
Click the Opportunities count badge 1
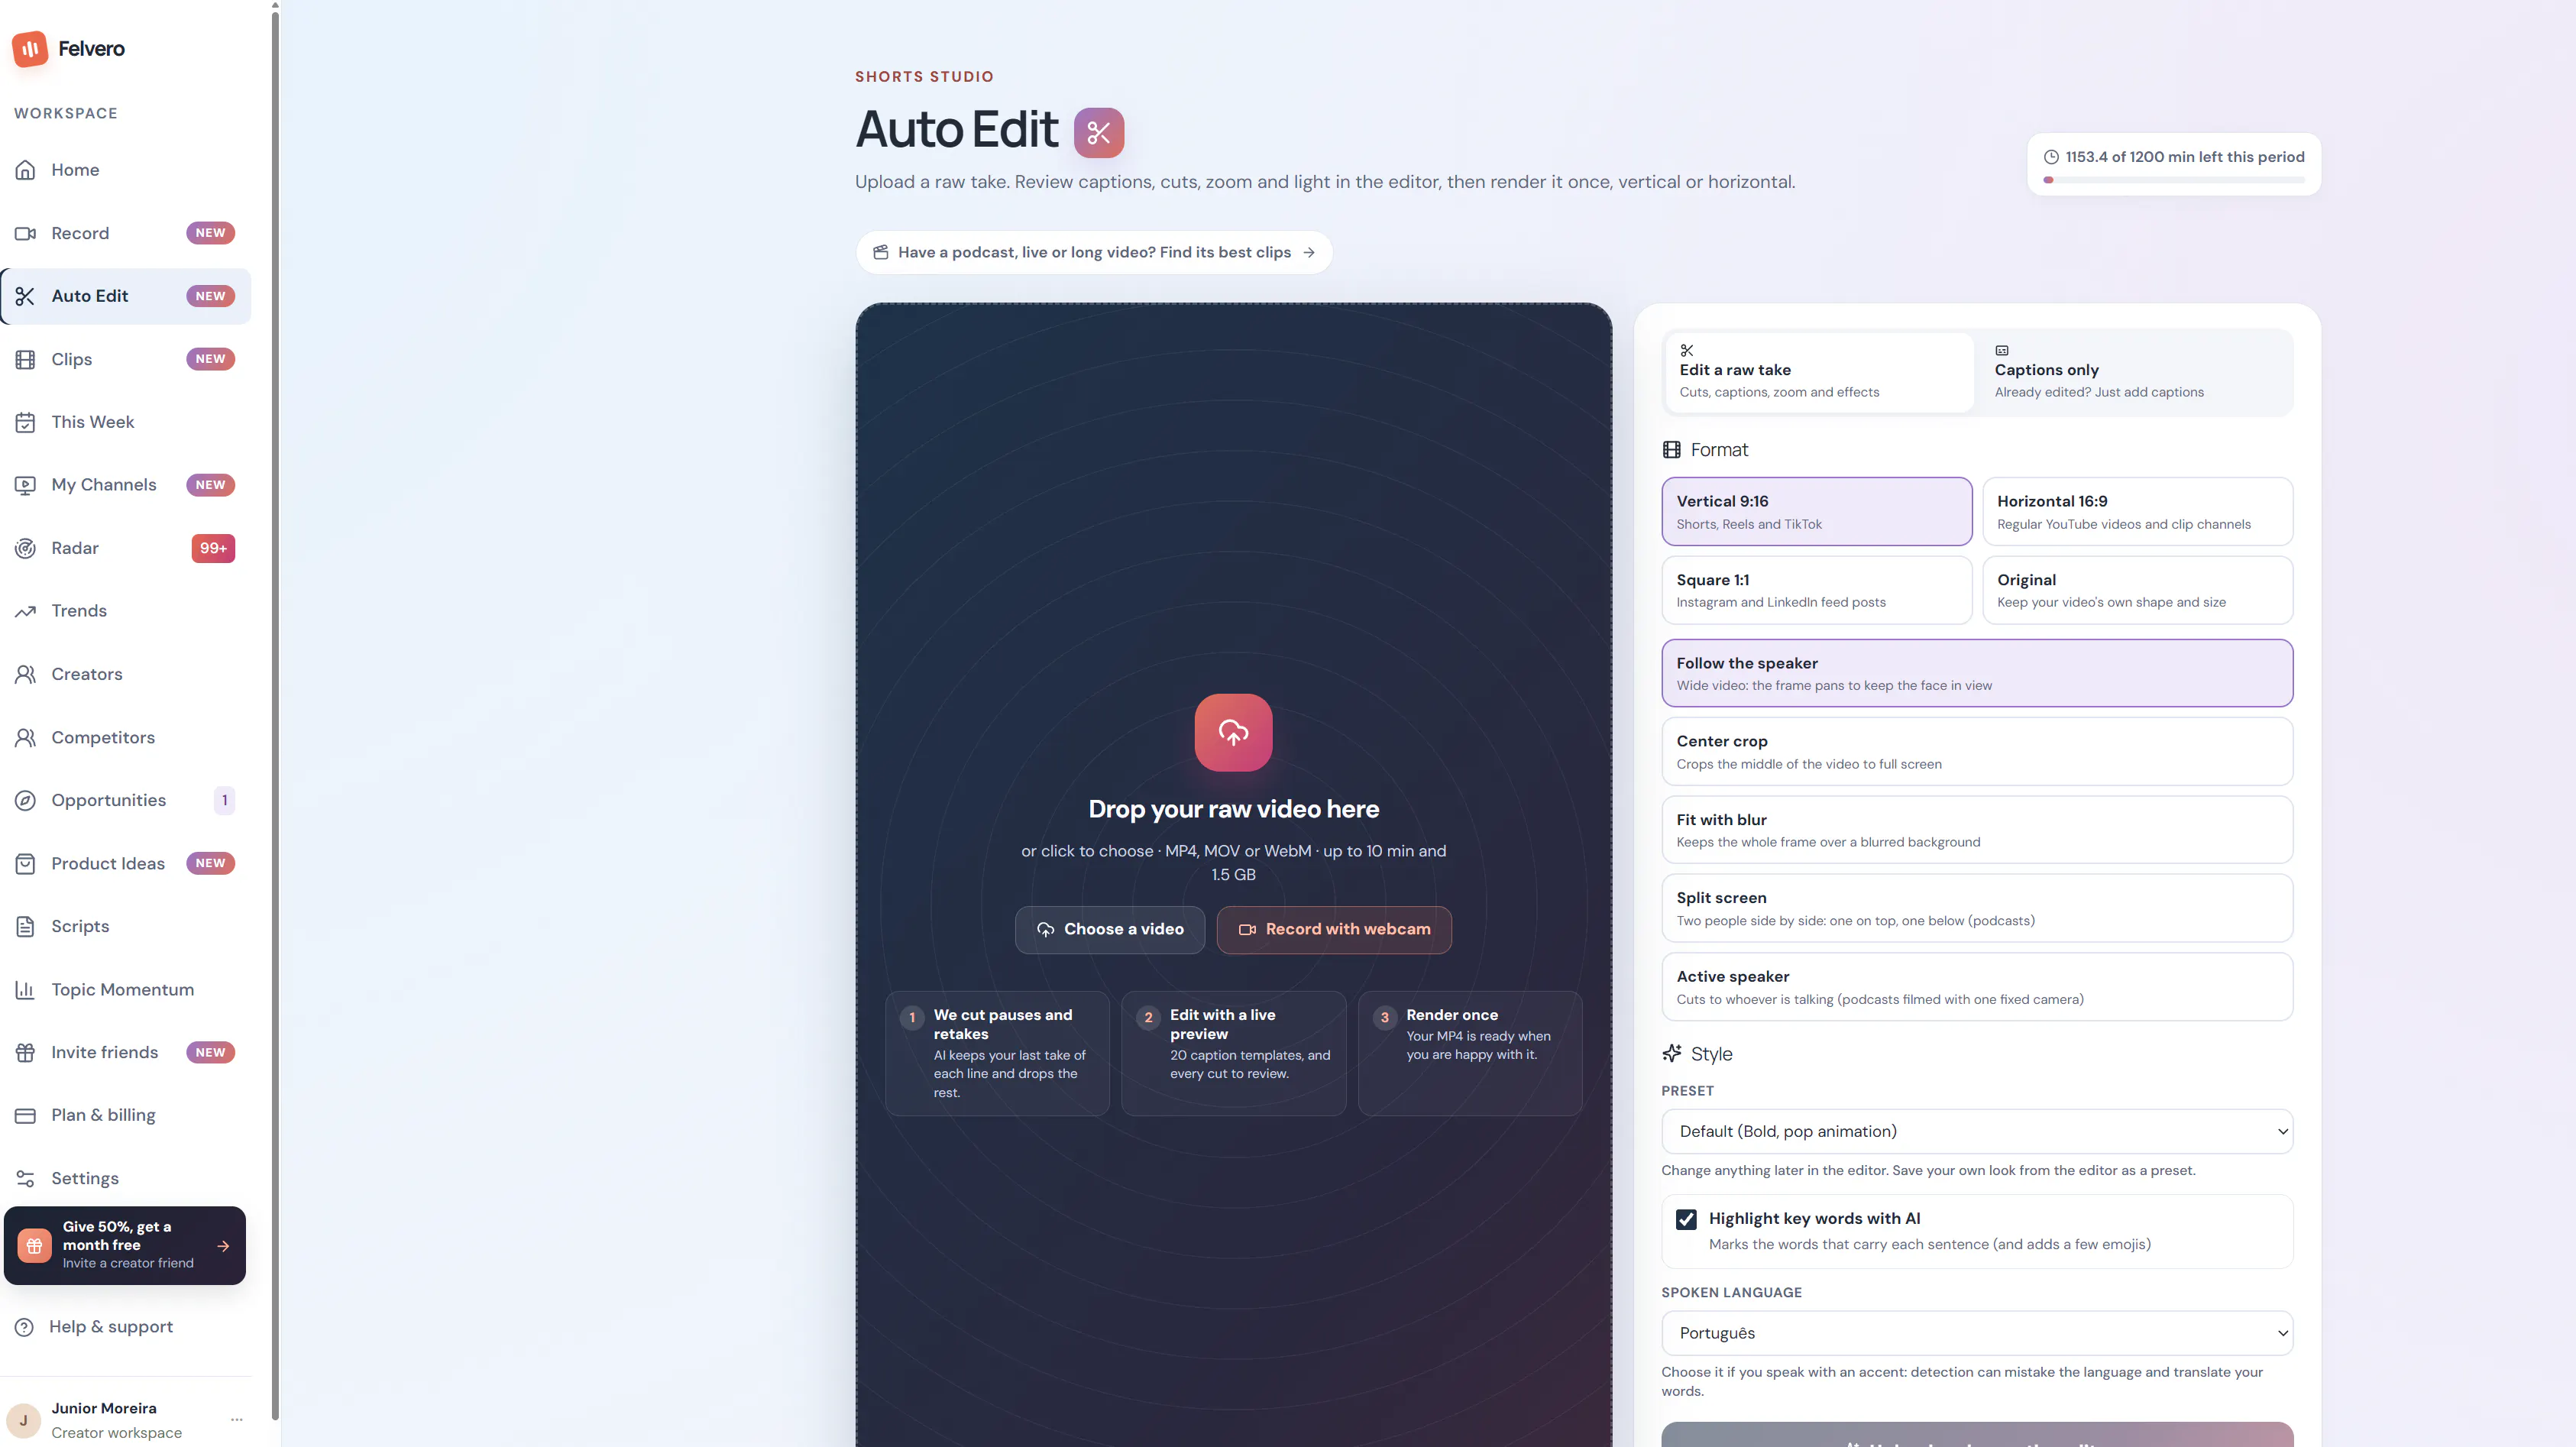(x=225, y=800)
